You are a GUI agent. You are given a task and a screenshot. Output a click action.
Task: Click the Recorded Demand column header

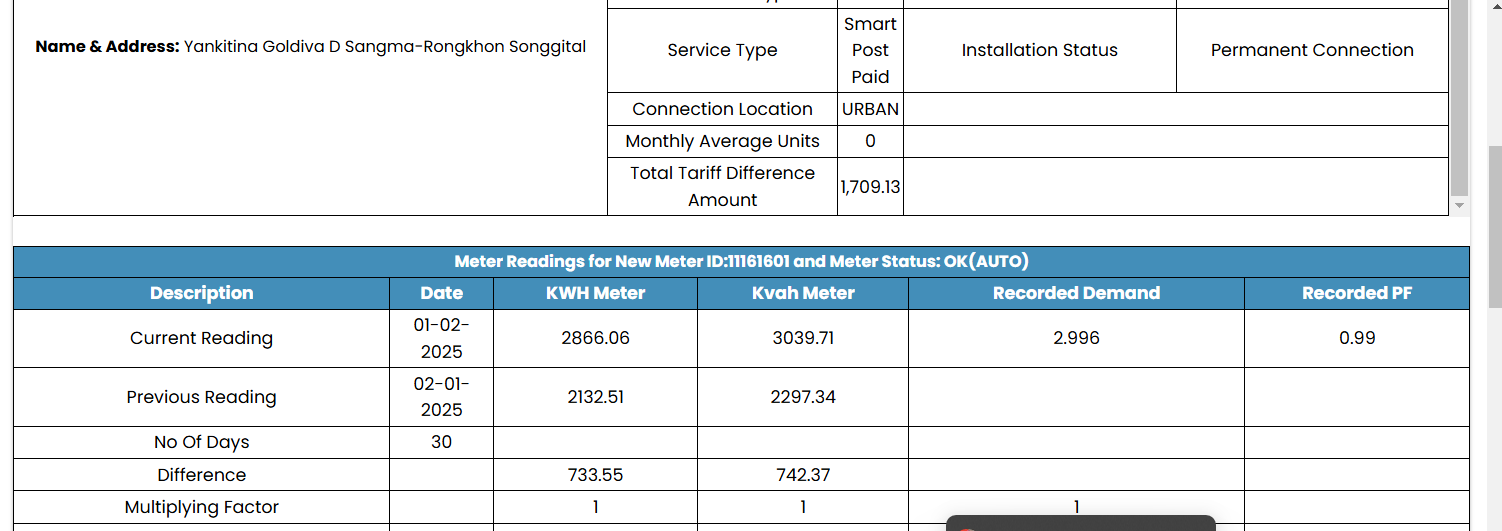(x=1076, y=293)
